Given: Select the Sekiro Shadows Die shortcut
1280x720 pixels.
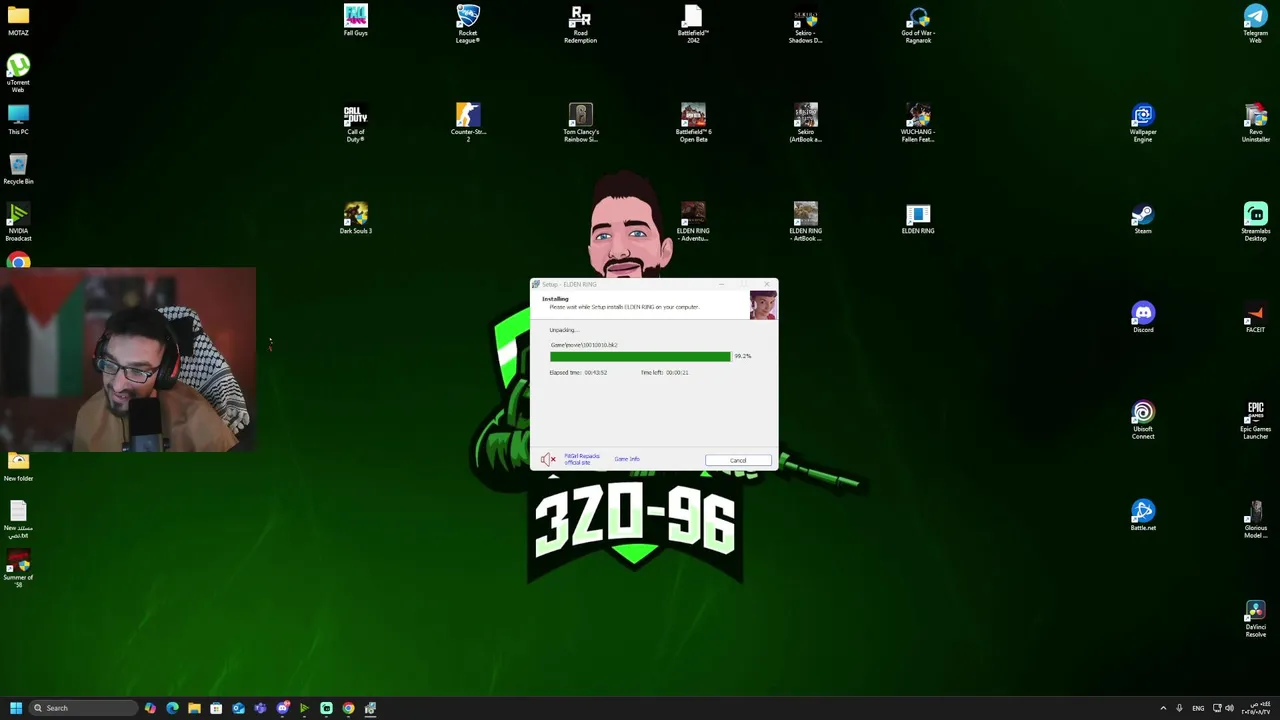Looking at the screenshot, I should pos(806,24).
